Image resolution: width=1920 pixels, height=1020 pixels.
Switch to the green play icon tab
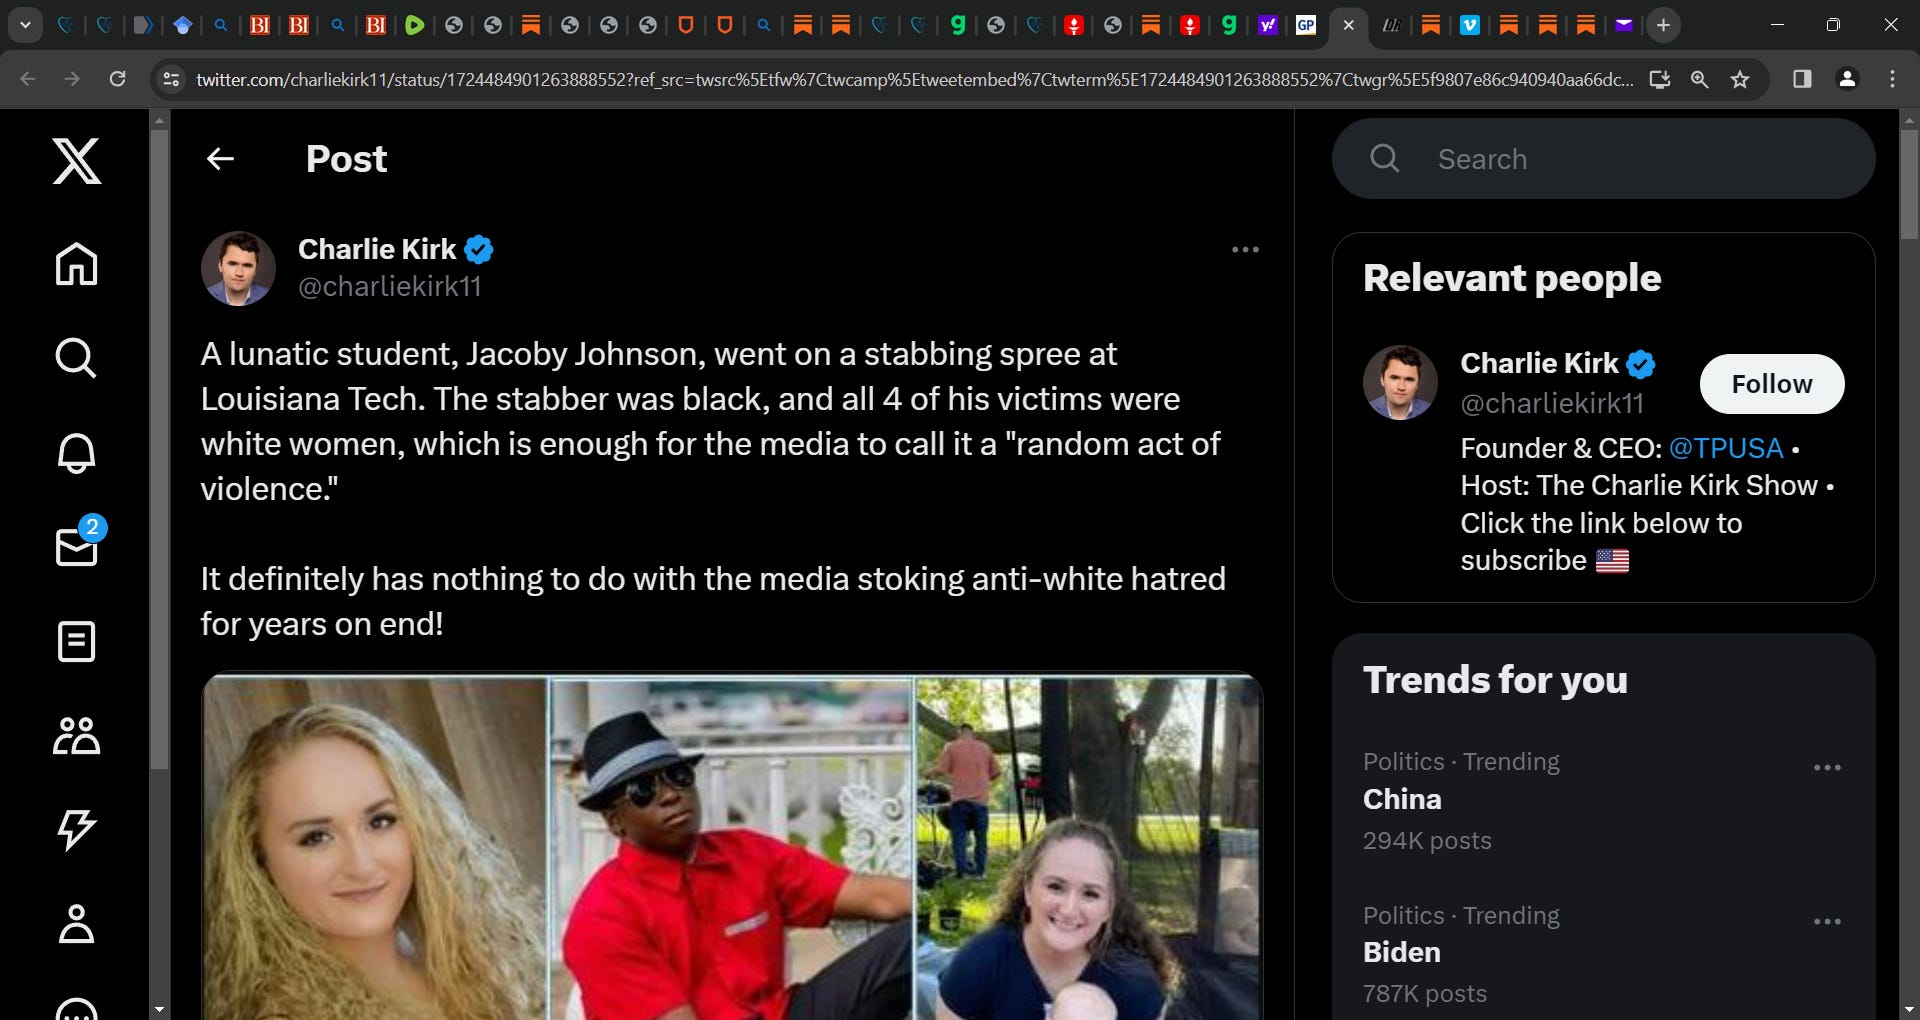pos(415,25)
